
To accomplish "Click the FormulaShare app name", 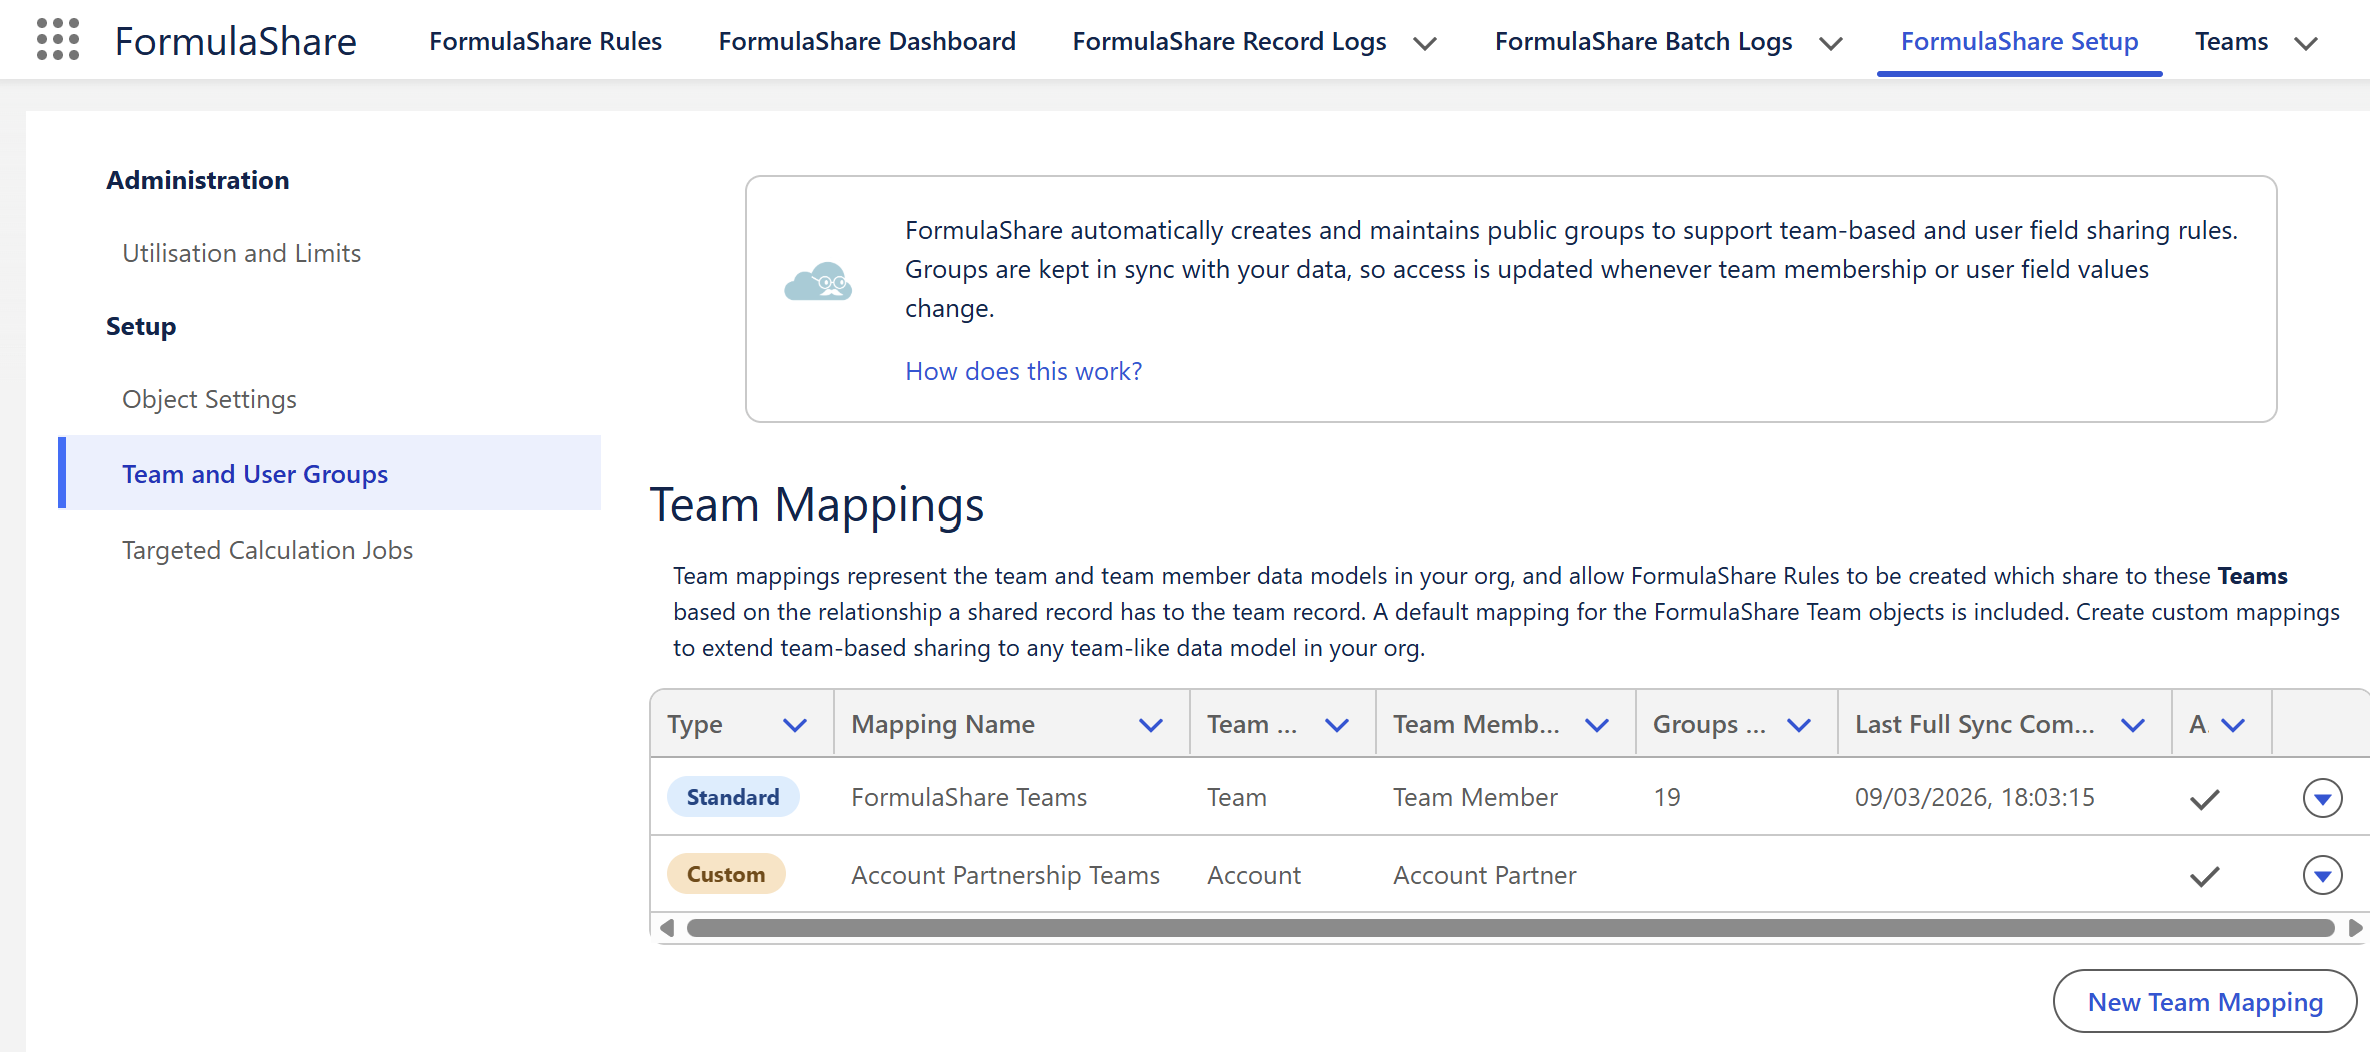I will [x=235, y=41].
